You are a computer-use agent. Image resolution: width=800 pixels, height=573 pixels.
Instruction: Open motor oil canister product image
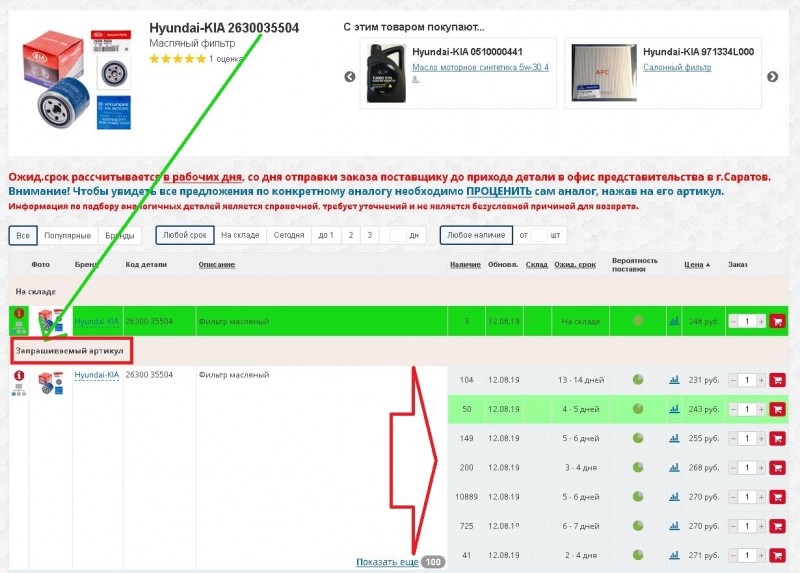pyautogui.click(x=386, y=73)
